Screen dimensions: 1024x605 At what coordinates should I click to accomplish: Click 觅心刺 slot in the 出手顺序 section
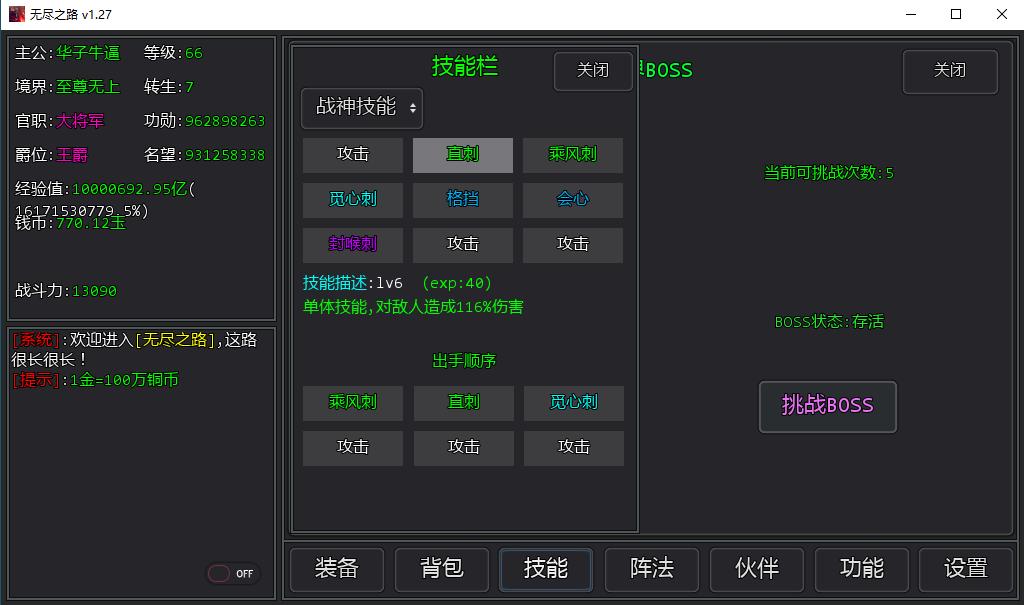coord(574,403)
